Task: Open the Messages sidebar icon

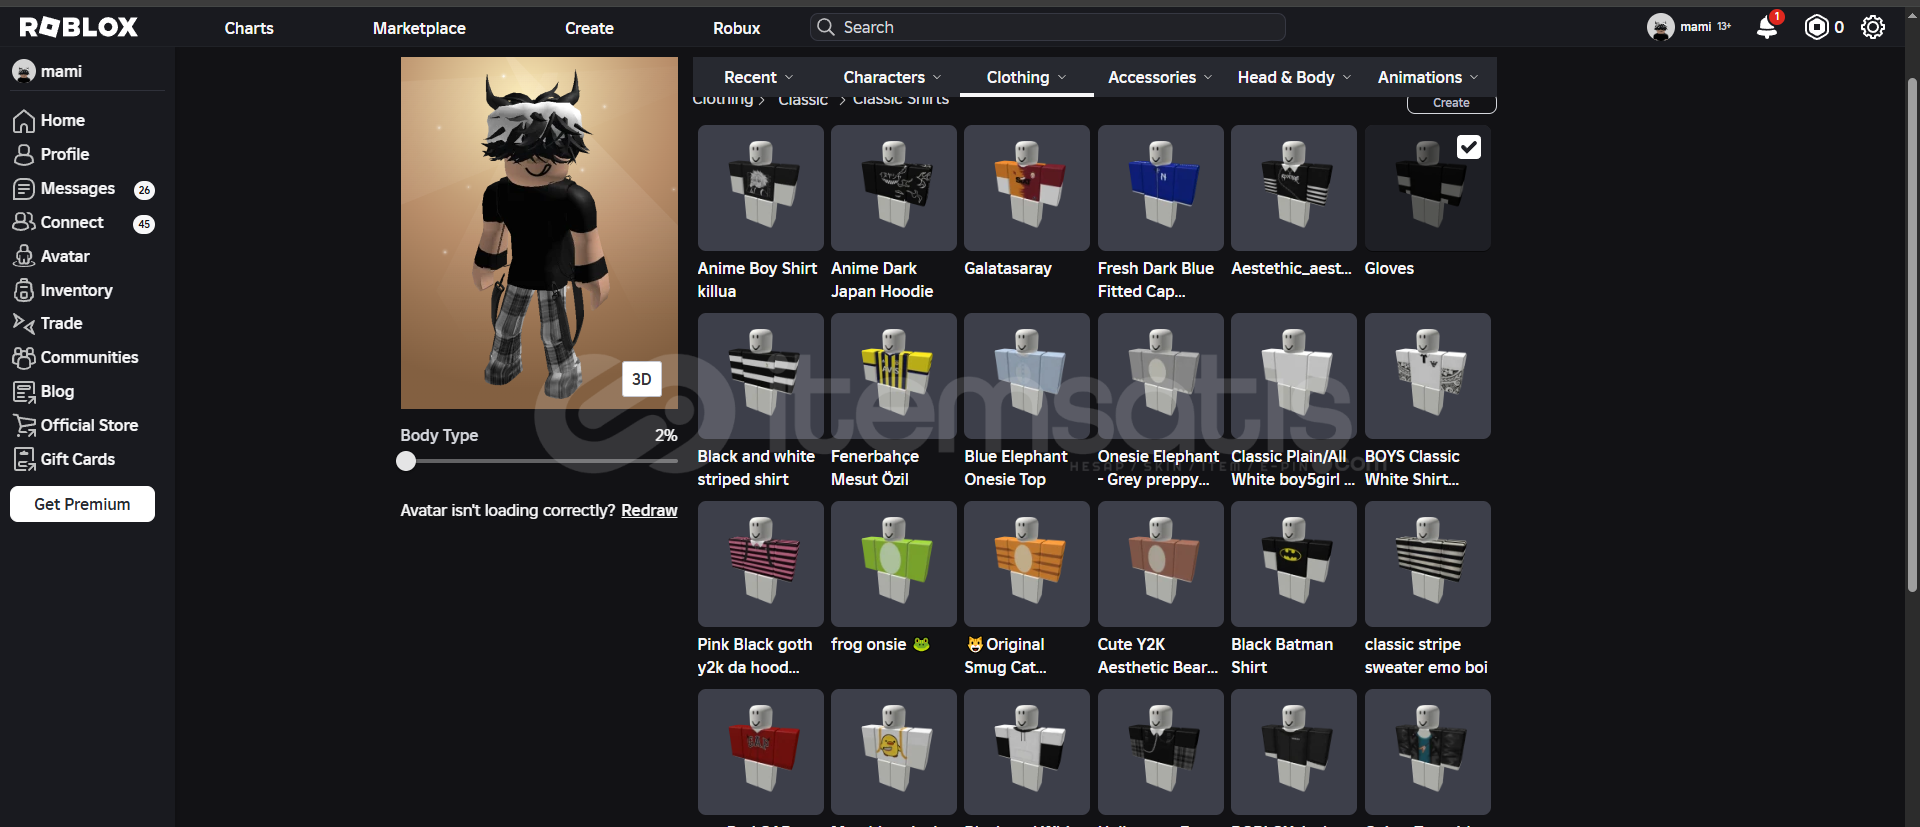Action: [x=24, y=189]
